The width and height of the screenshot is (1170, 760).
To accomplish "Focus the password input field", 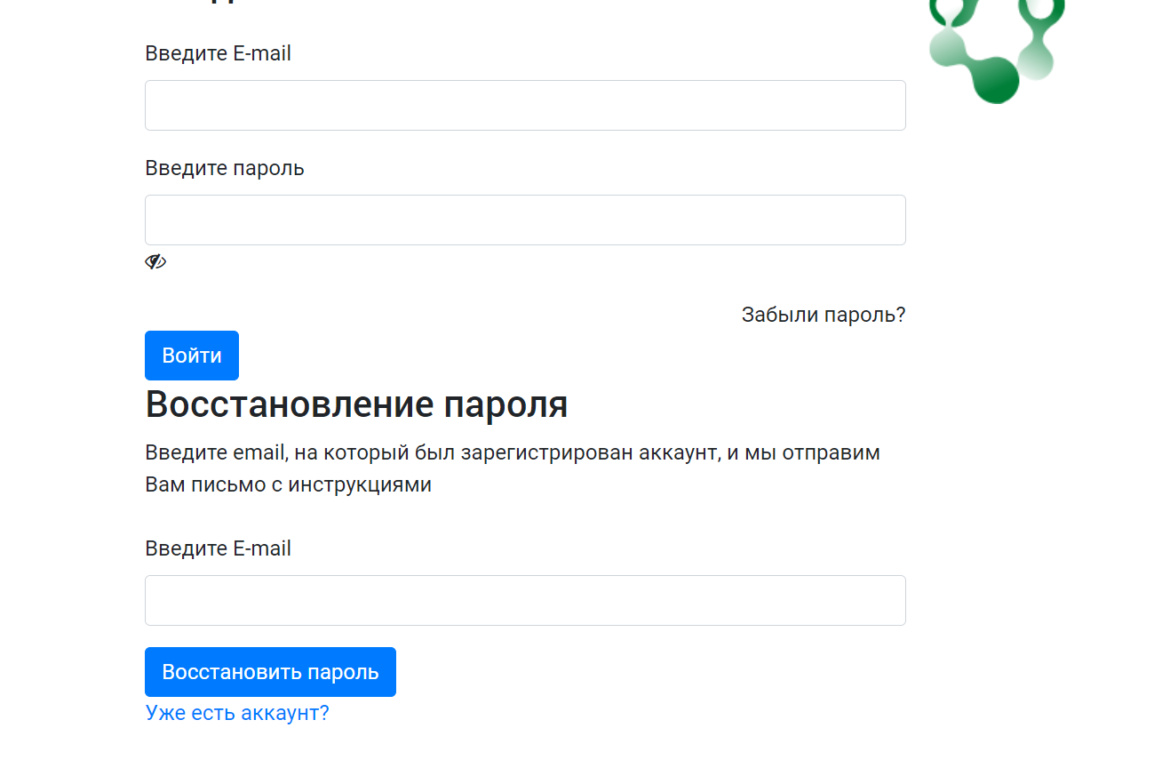I will 525,220.
